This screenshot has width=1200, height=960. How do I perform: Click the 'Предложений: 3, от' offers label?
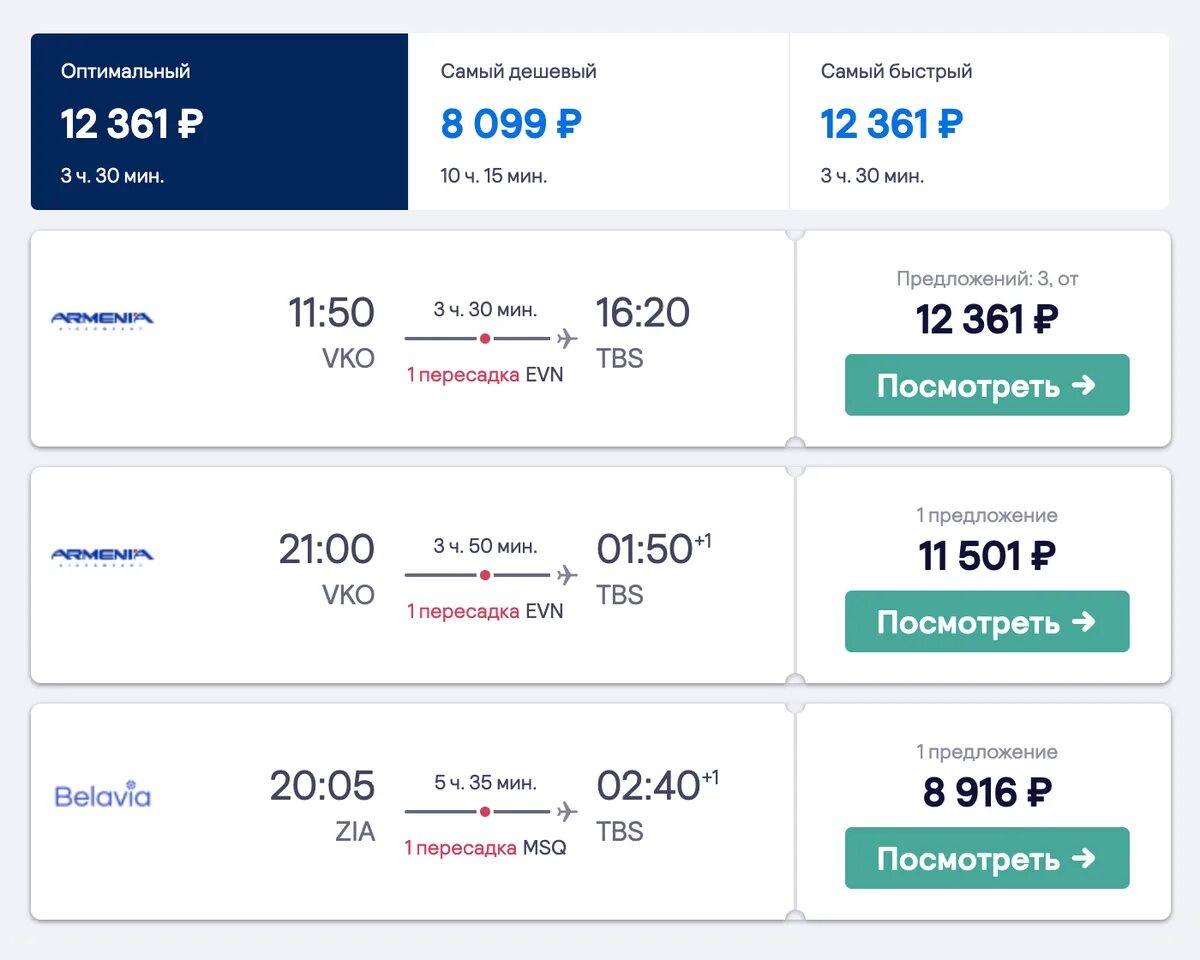point(986,279)
